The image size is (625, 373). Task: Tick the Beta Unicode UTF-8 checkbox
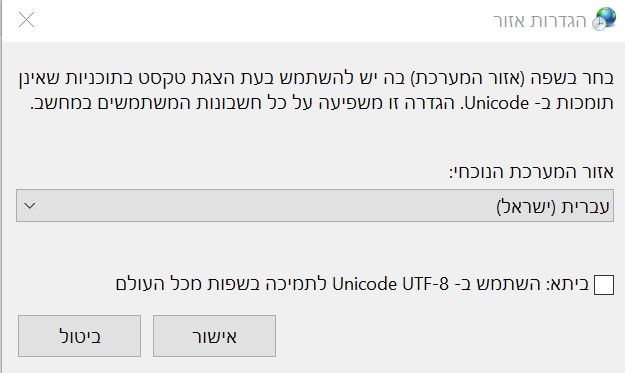603,285
